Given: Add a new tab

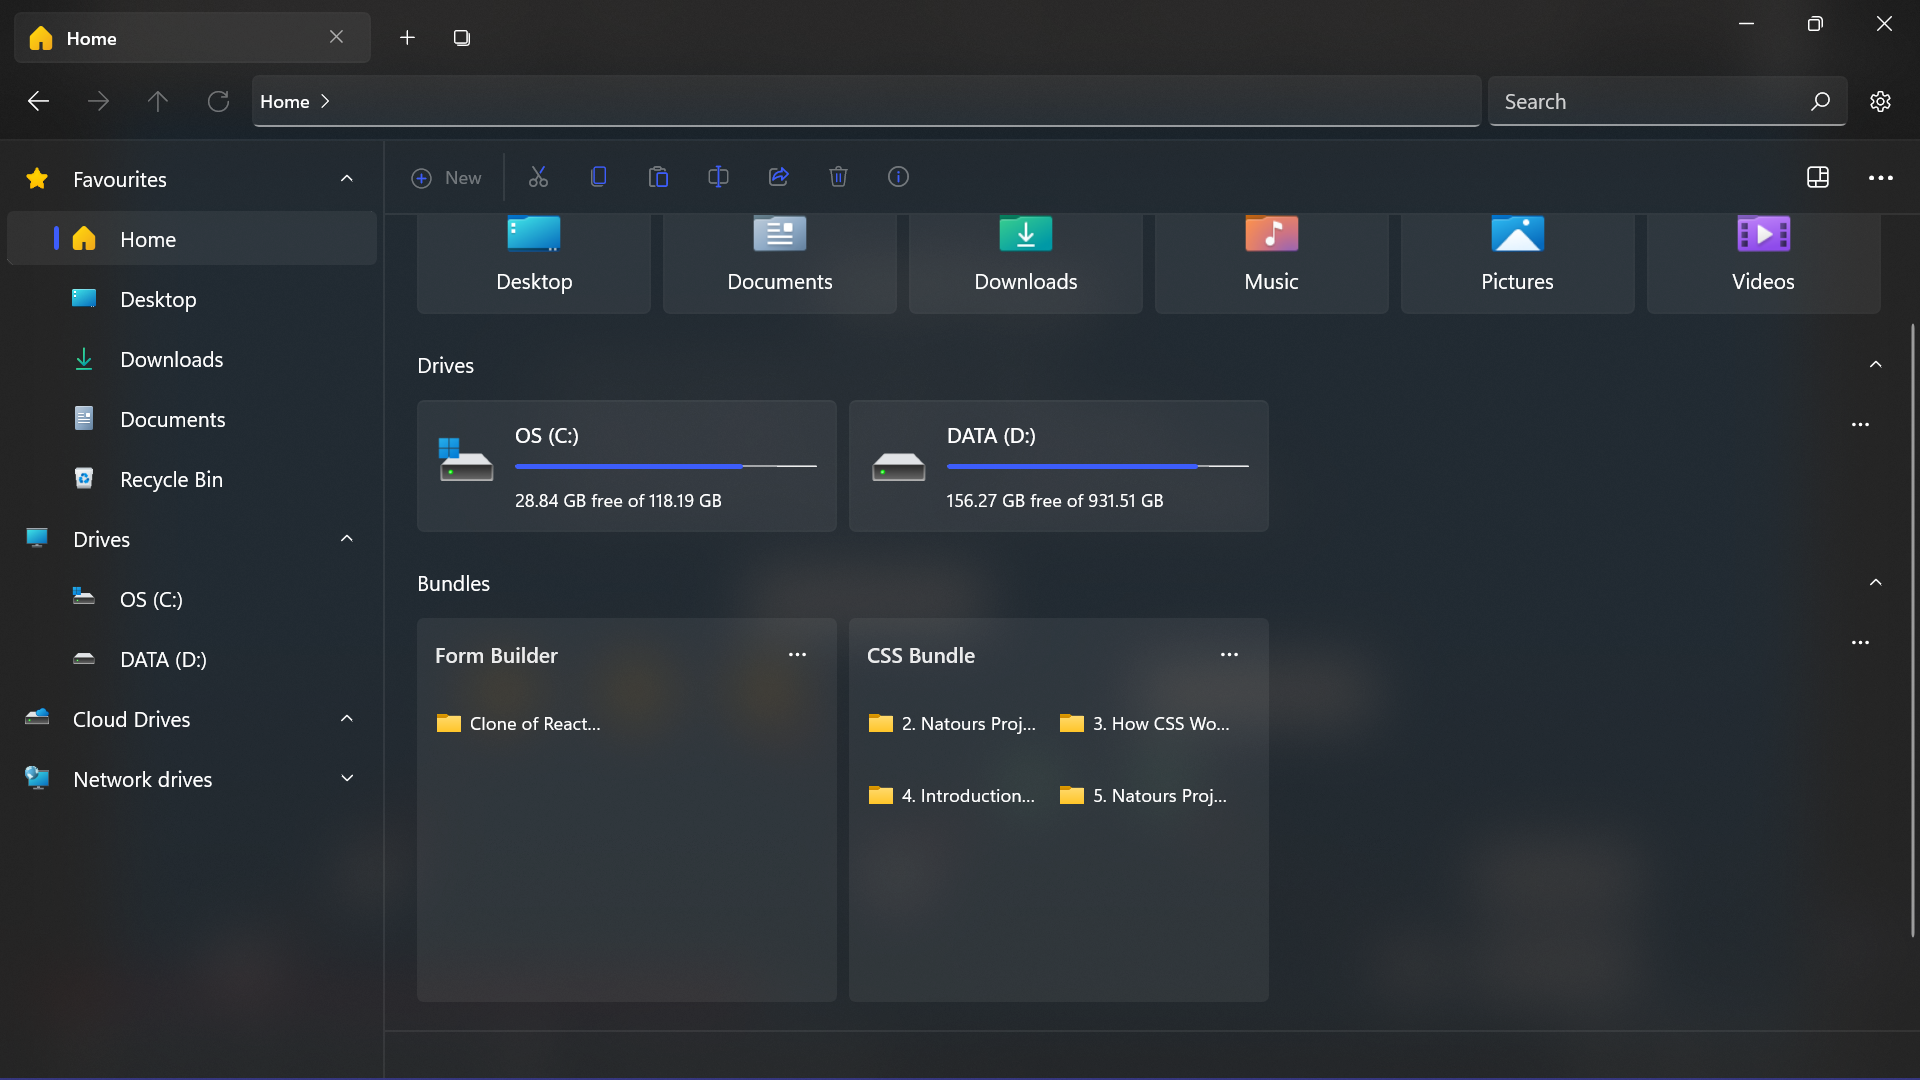Looking at the screenshot, I should pyautogui.click(x=407, y=38).
